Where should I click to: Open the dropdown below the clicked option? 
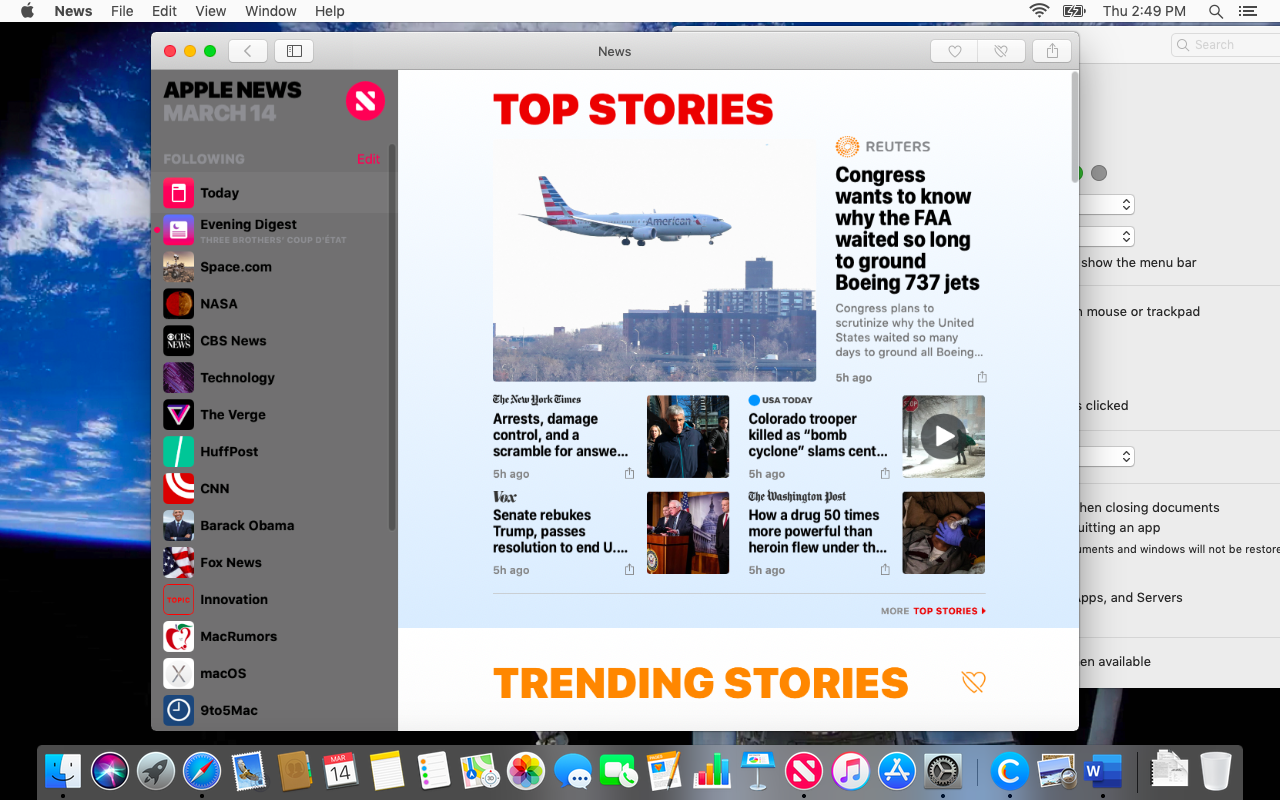coord(1108,456)
